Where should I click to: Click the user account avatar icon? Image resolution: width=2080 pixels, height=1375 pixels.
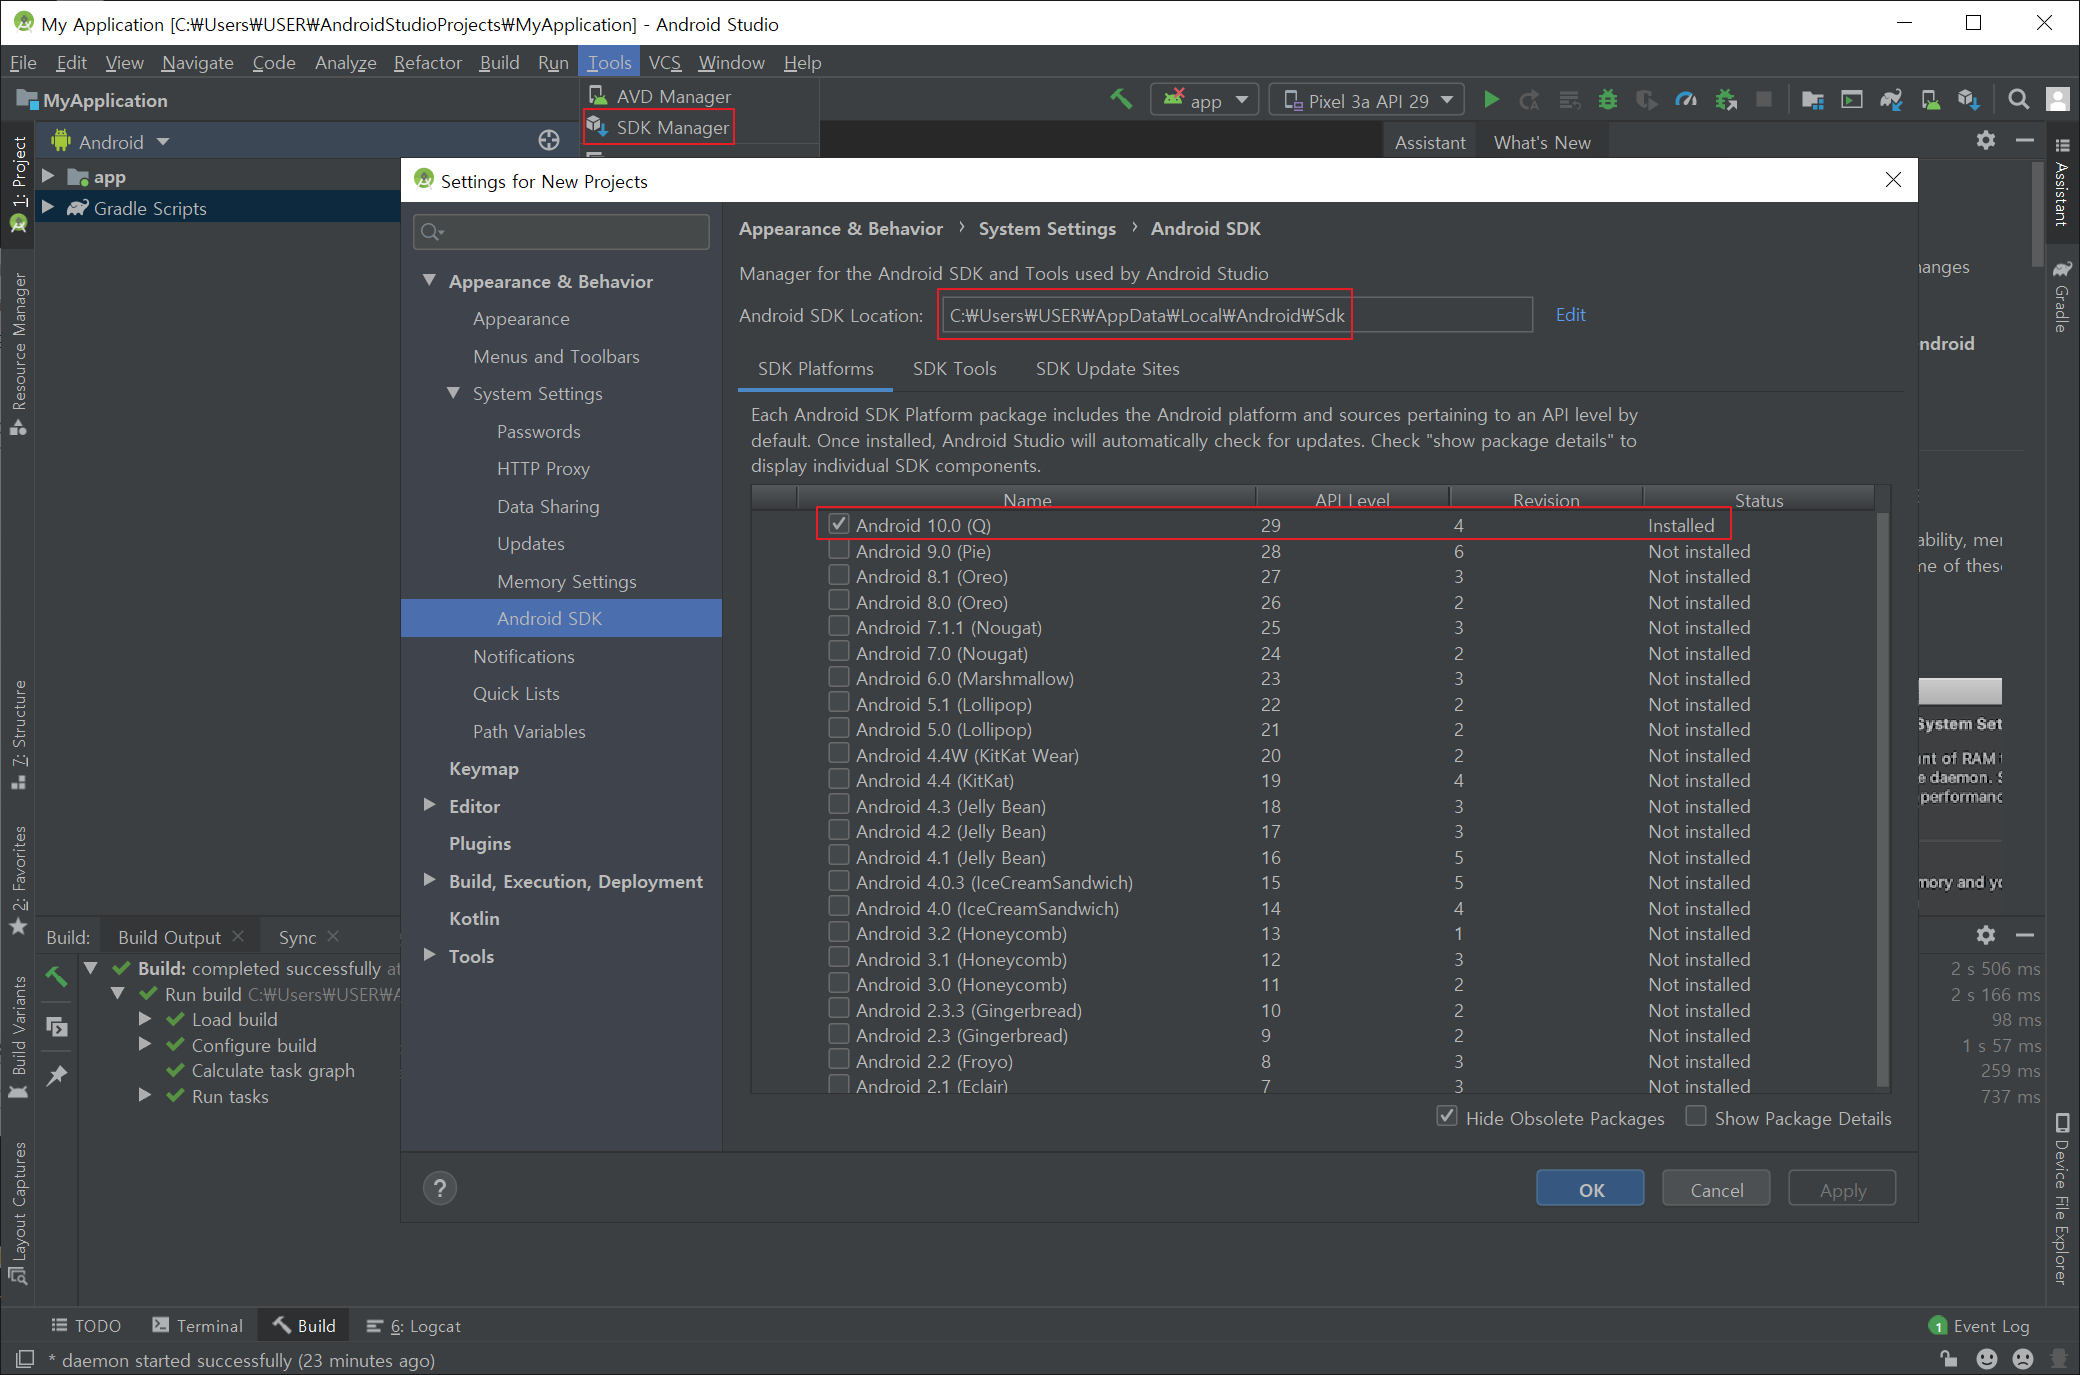[2057, 99]
